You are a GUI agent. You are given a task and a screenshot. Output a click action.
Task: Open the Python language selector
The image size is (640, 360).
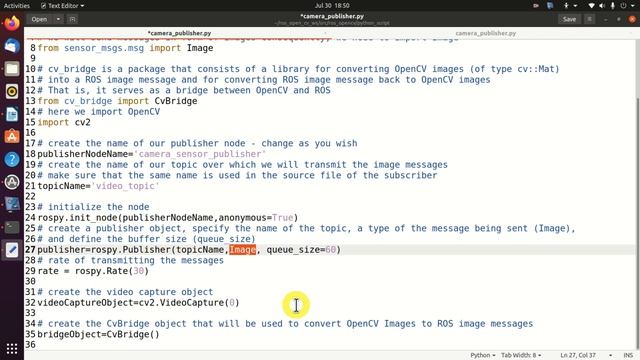coord(482,355)
